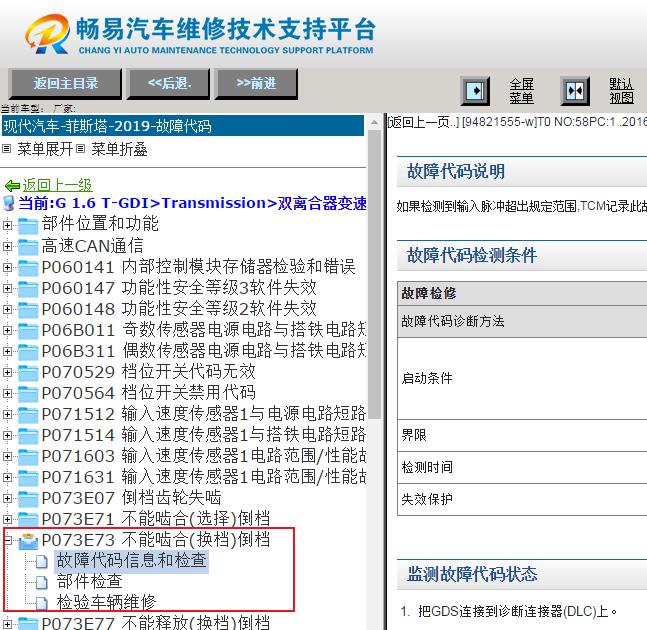
Task: Click the 返回上一页 link in right pane
Action: 423,122
